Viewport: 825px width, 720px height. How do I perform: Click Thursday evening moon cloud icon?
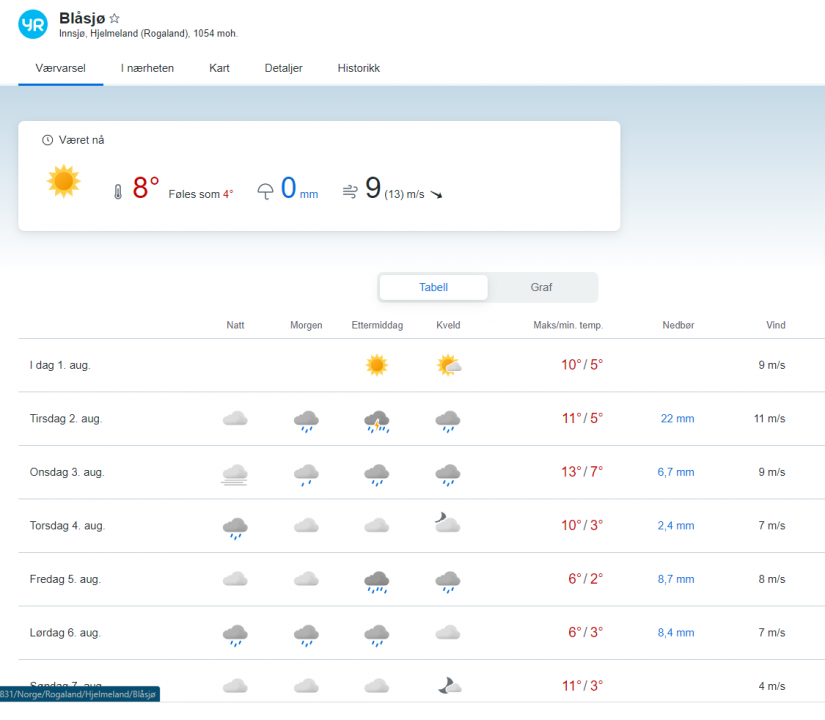(x=447, y=524)
